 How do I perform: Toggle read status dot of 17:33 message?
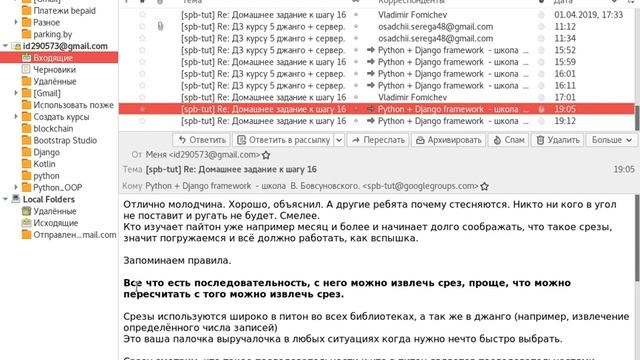pyautogui.click(x=356, y=15)
